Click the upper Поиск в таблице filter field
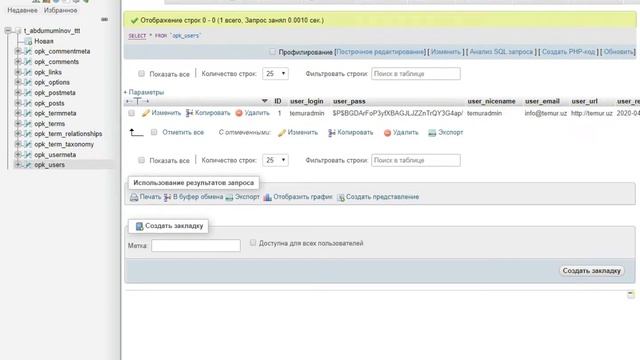This screenshot has width=640, height=360. coord(416,74)
